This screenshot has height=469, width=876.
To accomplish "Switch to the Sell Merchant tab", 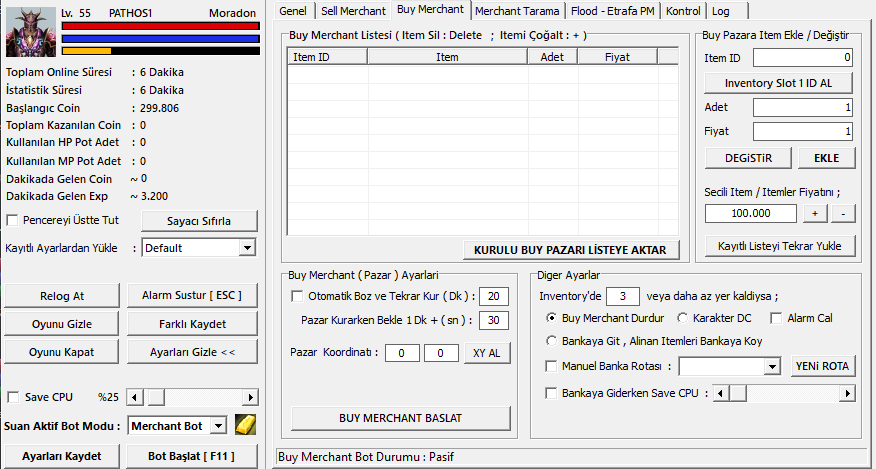I will (353, 11).
